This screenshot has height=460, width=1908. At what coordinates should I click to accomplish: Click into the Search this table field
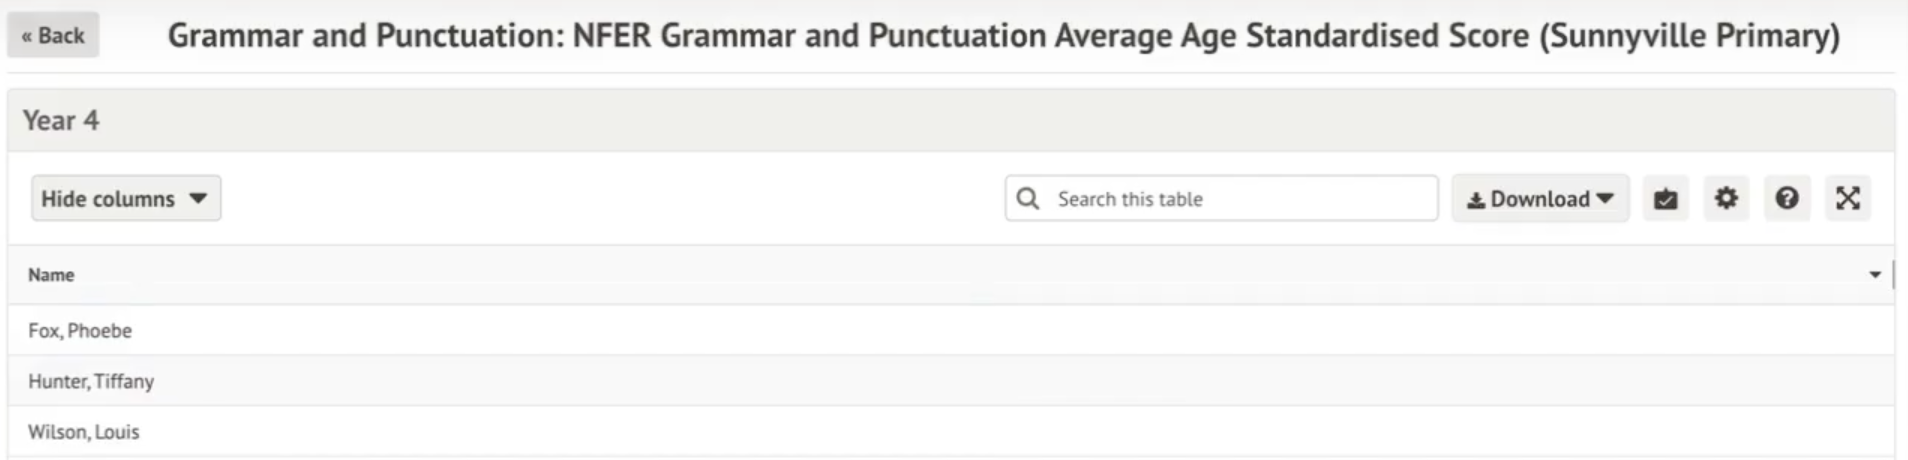click(1240, 199)
